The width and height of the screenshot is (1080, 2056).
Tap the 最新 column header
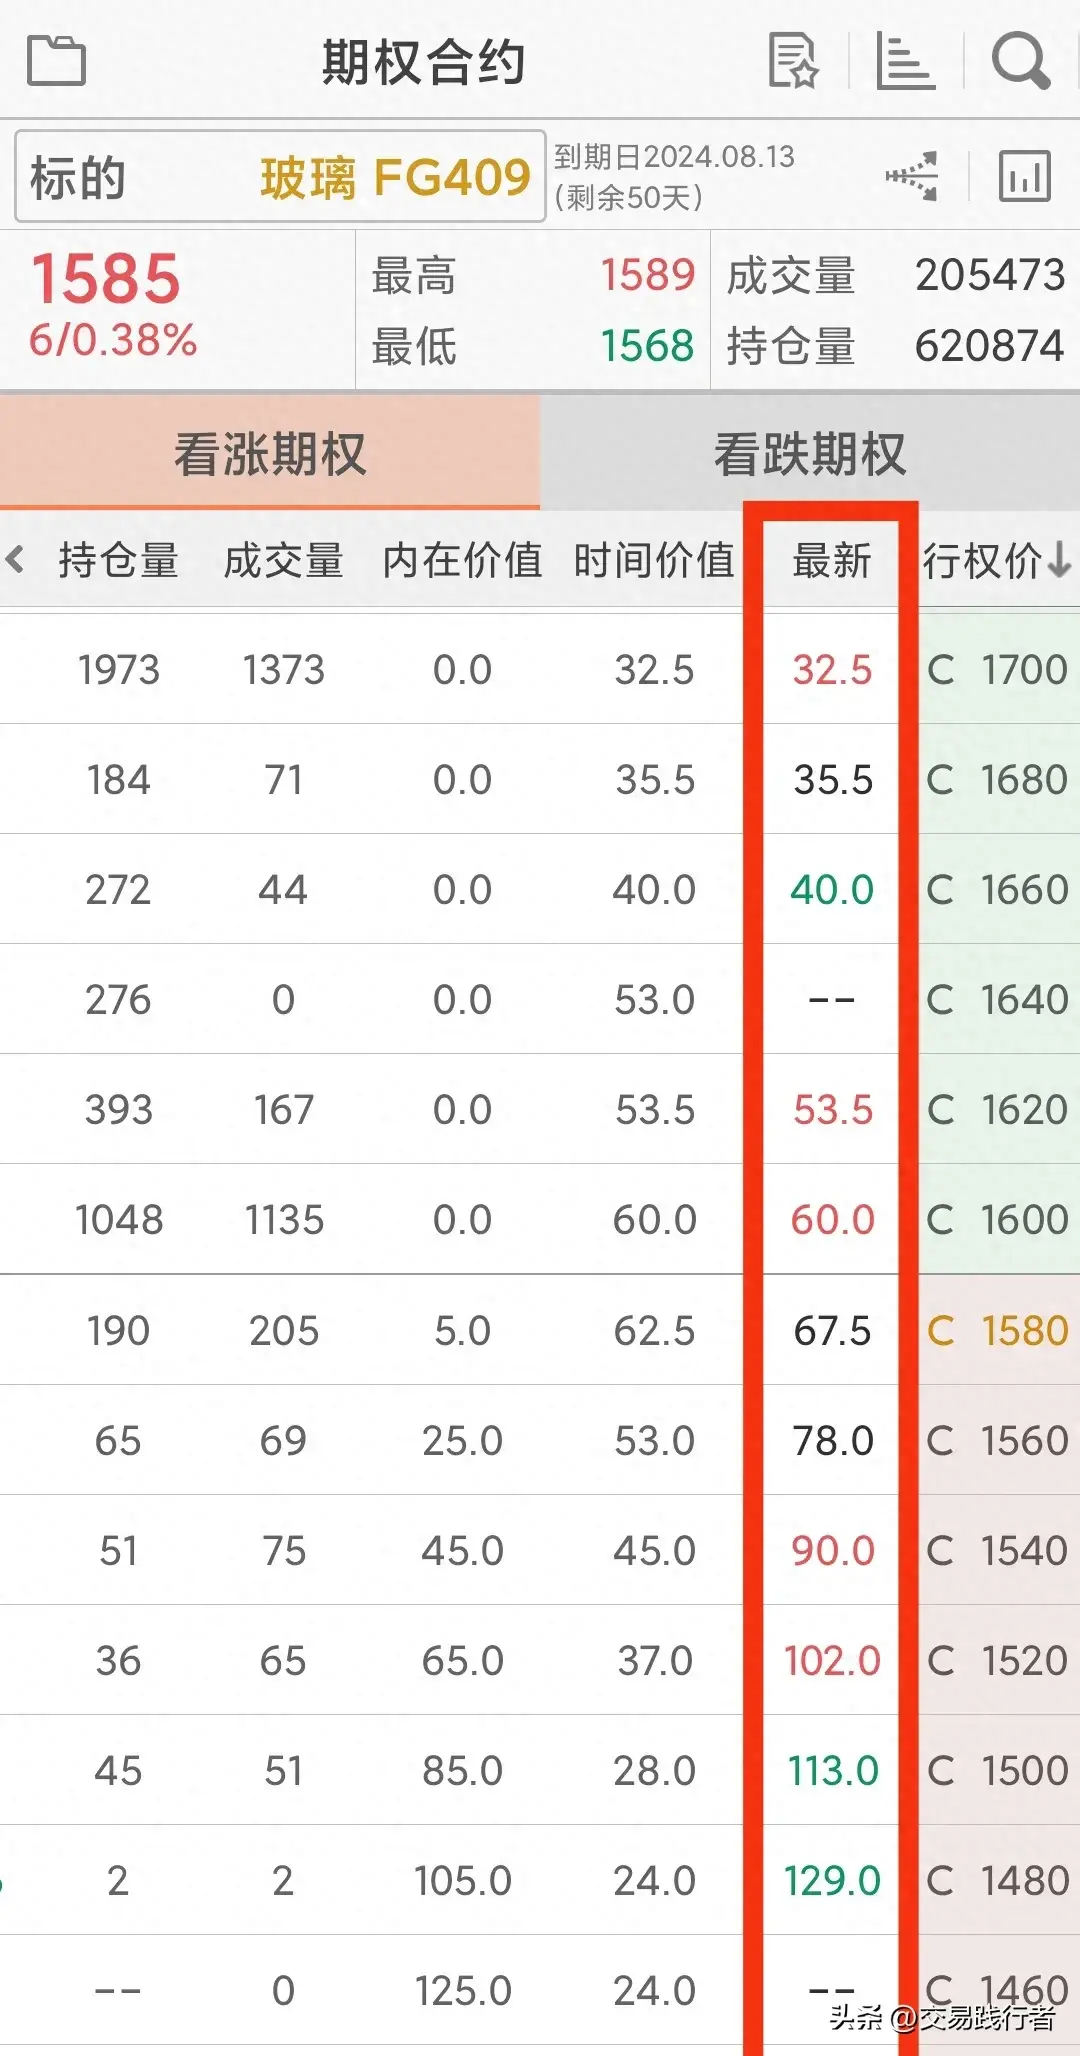(x=832, y=560)
